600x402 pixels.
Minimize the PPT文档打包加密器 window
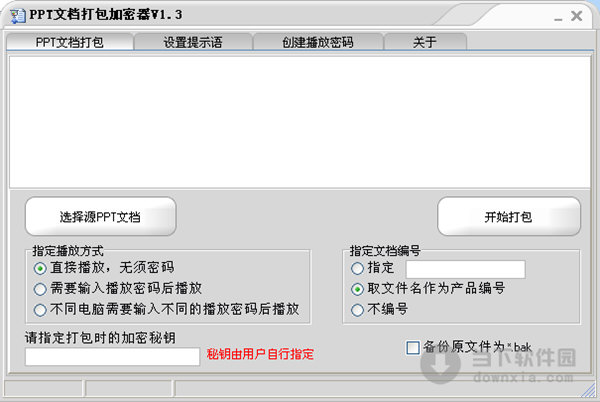pyautogui.click(x=558, y=18)
